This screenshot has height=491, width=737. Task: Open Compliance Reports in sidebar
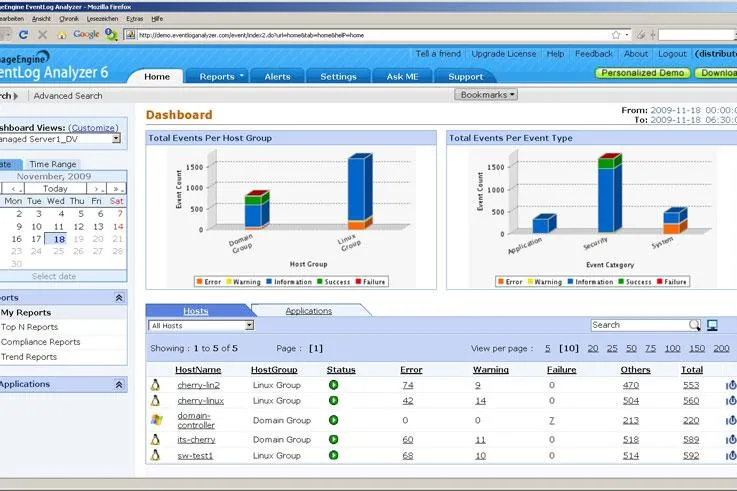(40, 342)
